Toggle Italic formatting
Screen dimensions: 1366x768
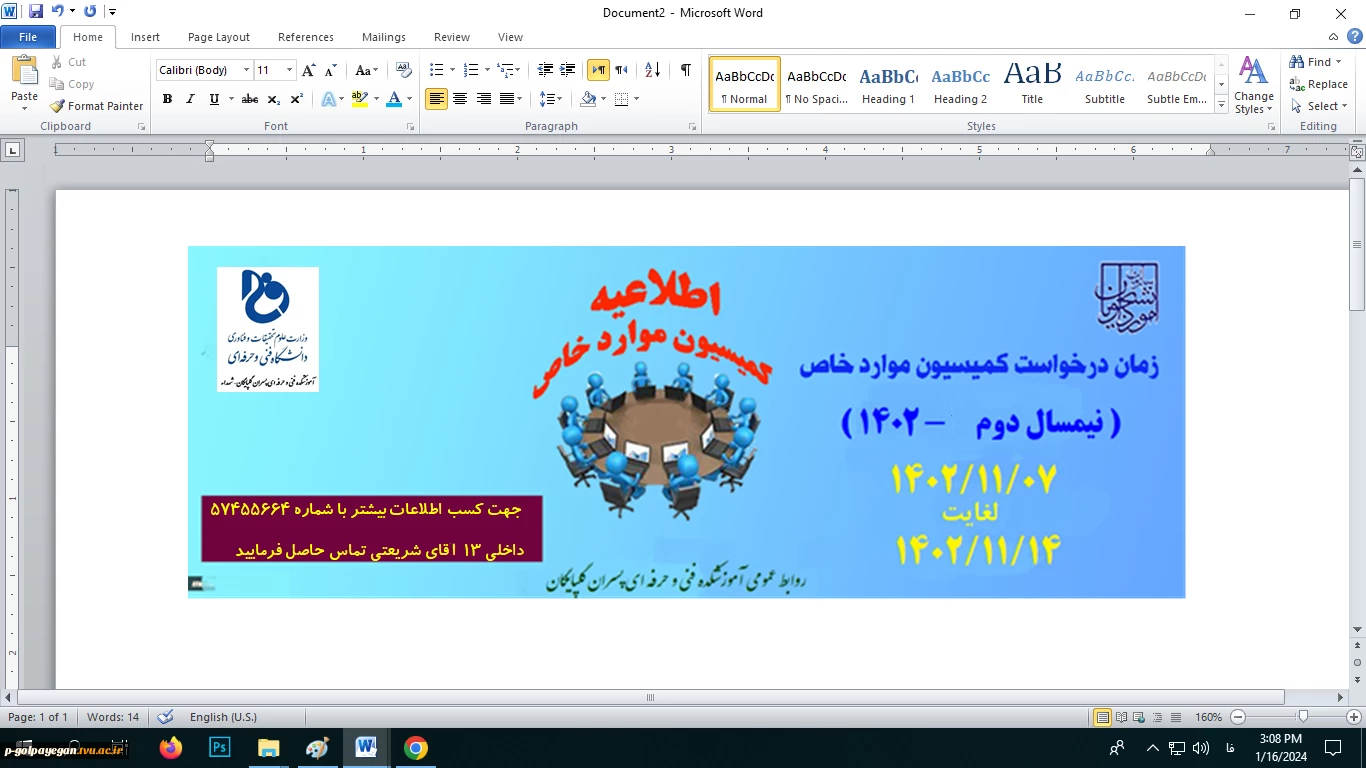coord(190,99)
